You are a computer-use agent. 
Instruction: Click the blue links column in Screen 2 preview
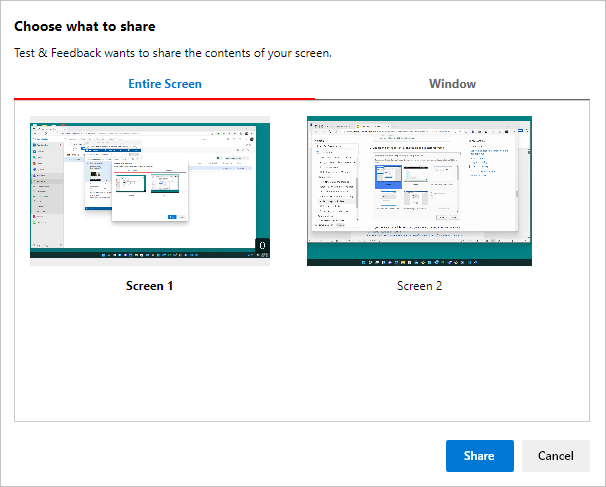pos(488,158)
